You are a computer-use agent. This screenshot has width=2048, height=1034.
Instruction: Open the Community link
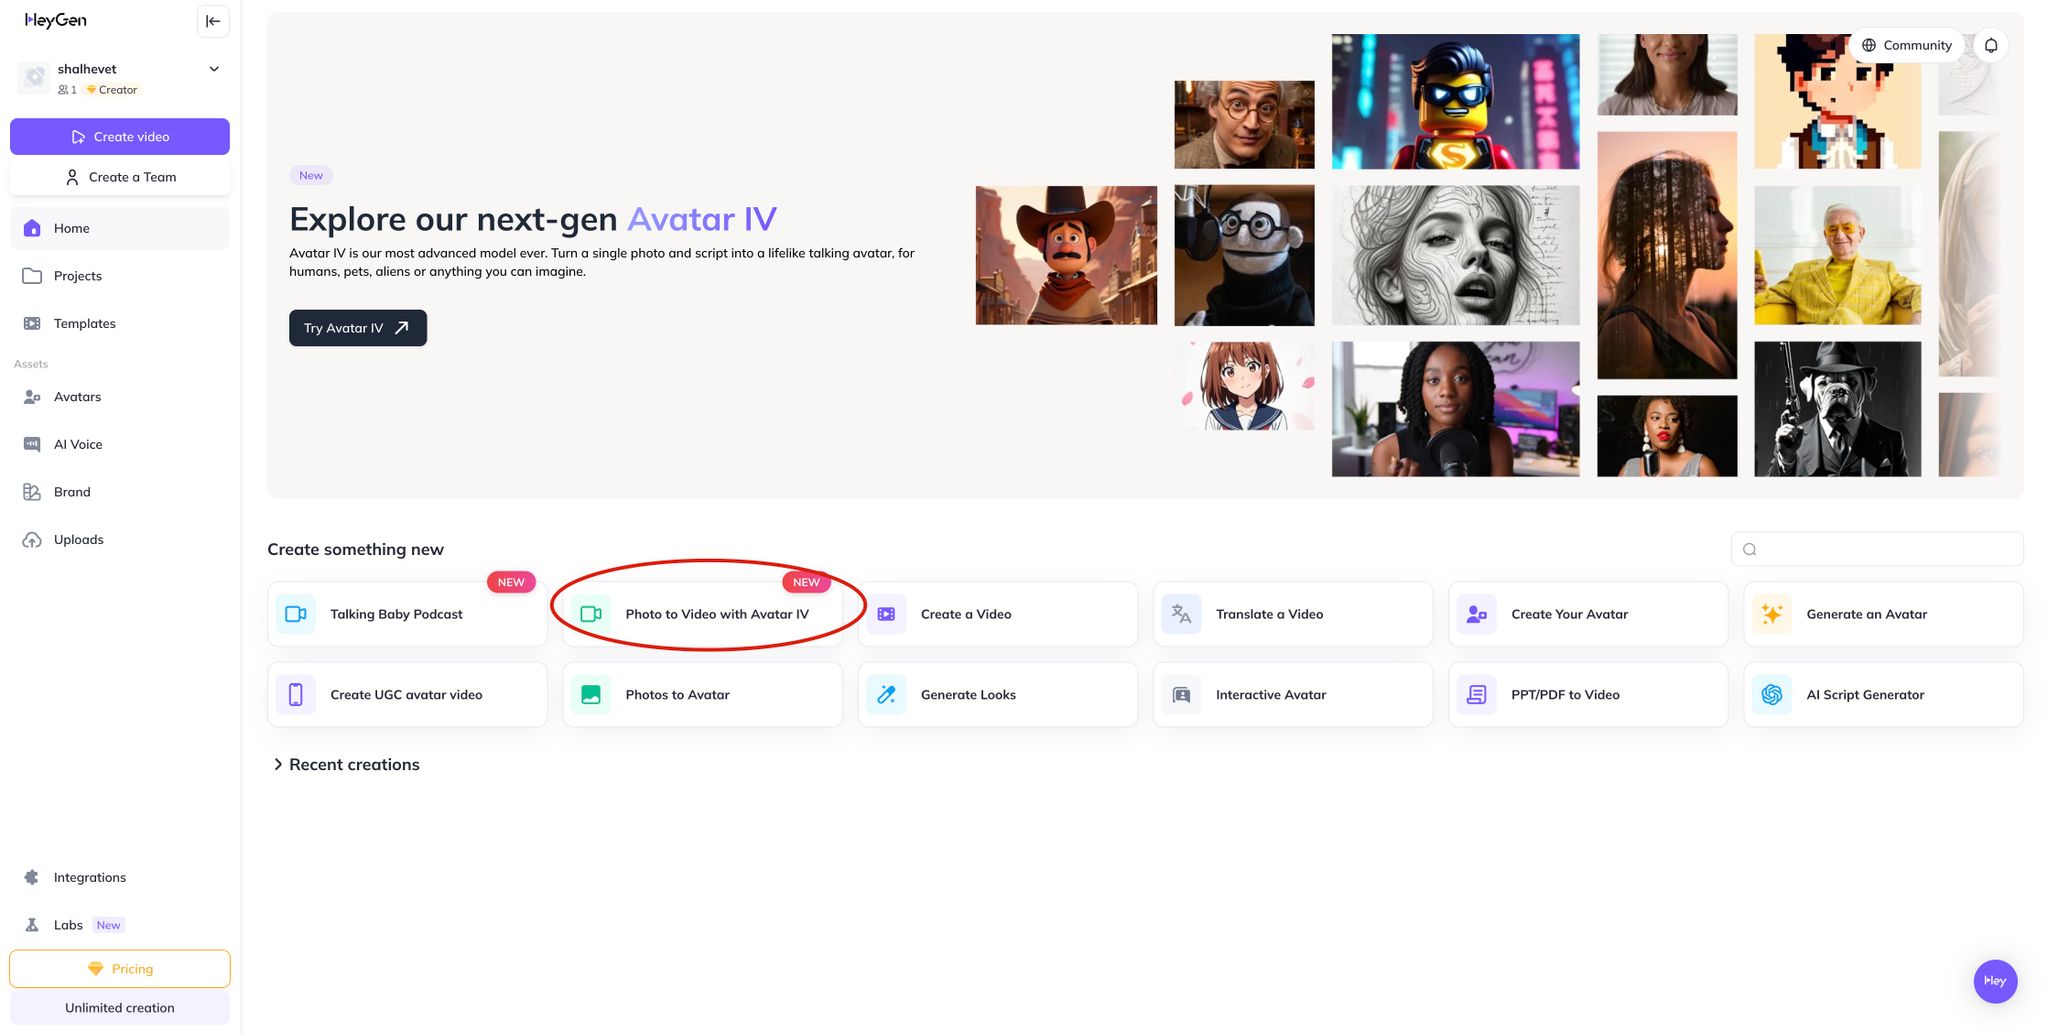click(x=1907, y=45)
